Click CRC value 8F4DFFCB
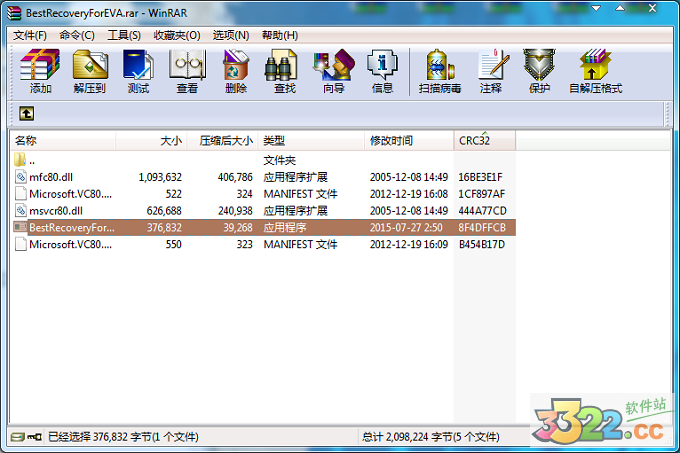The width and height of the screenshot is (680, 453). pyautogui.click(x=482, y=228)
